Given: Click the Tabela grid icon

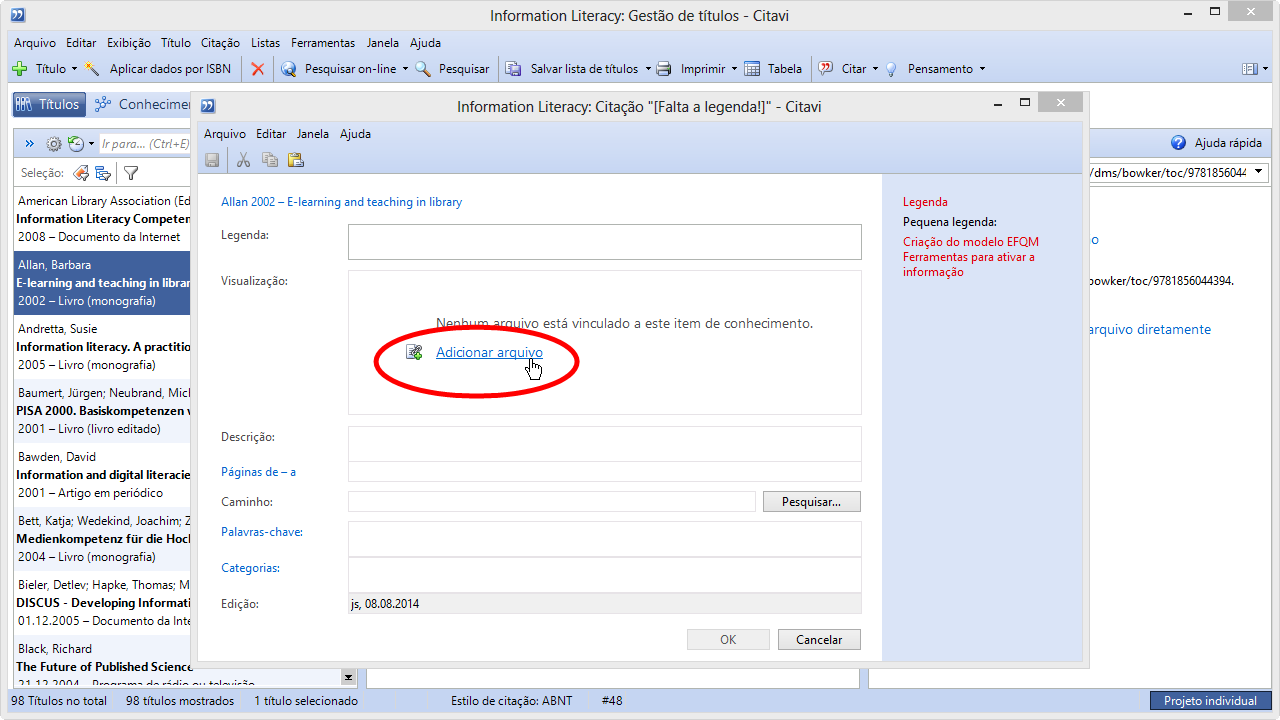Looking at the screenshot, I should pyautogui.click(x=754, y=69).
